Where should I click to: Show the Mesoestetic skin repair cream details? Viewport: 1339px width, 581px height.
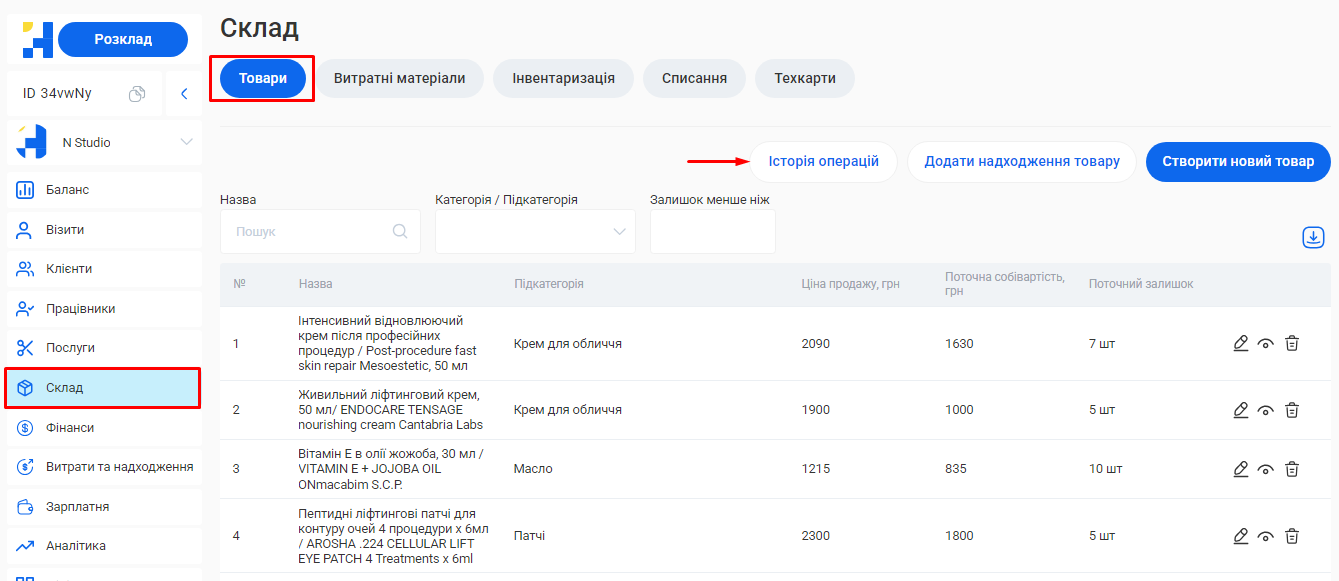tap(1265, 343)
